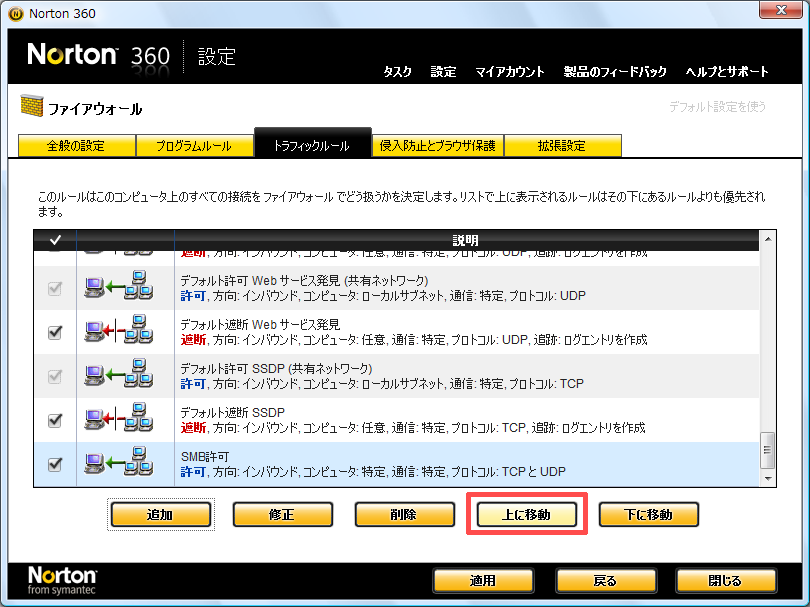This screenshot has width=810, height=607.
Task: Click the blocked-direction icon for デフォルト遮断 SSDP
Action: (125, 420)
